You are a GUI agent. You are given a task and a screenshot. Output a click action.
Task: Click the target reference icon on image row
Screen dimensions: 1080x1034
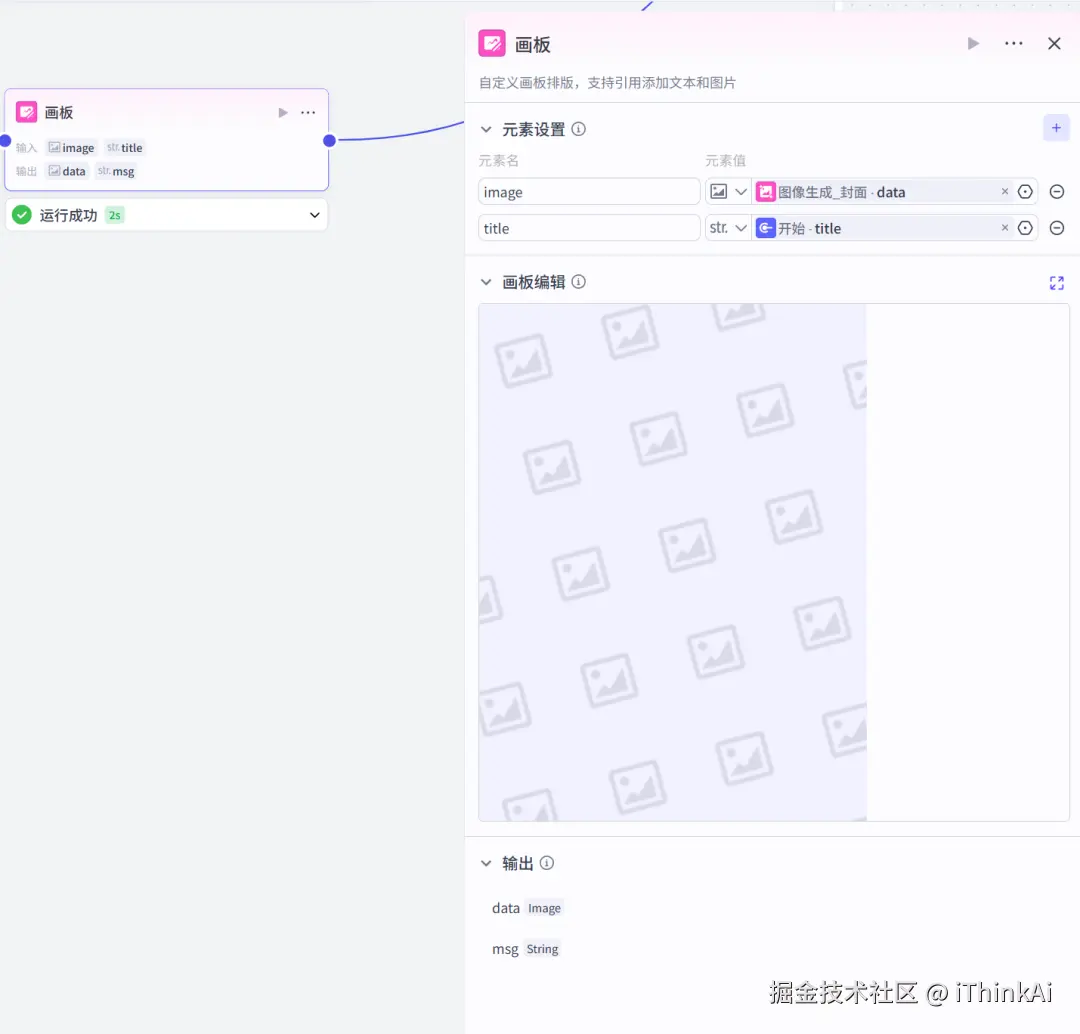(1024, 191)
